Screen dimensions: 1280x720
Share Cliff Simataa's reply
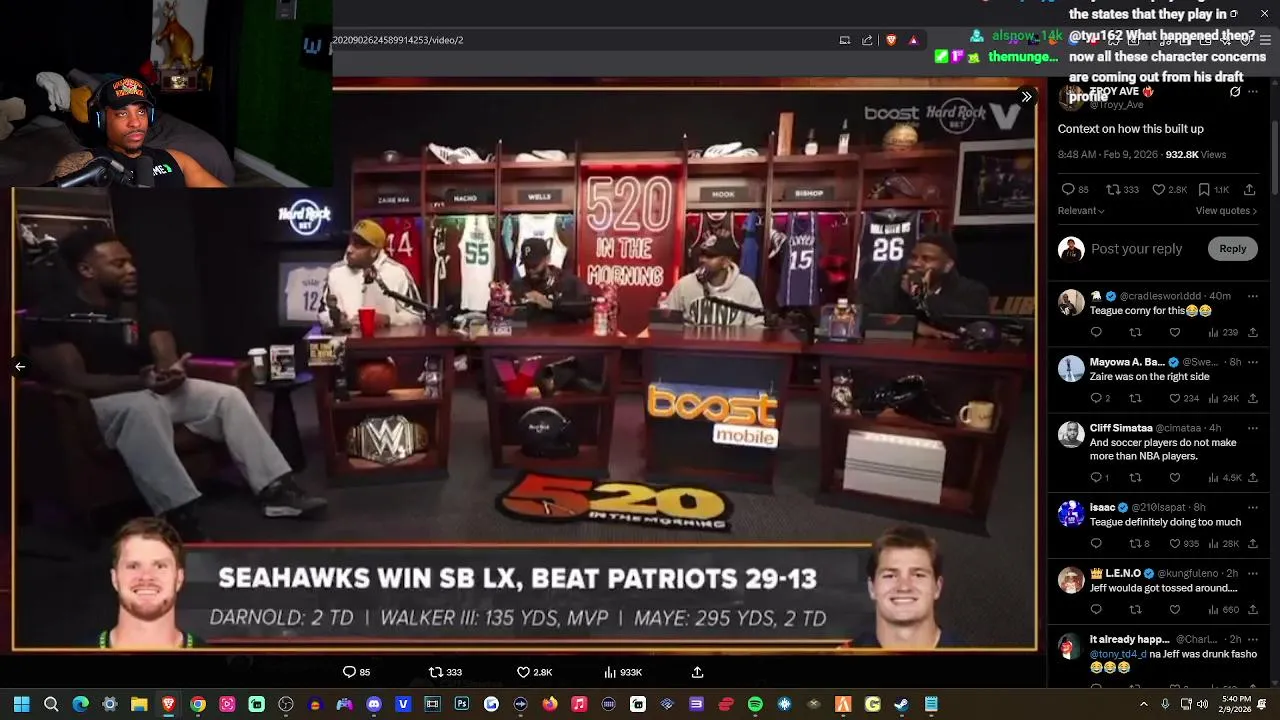[1253, 478]
